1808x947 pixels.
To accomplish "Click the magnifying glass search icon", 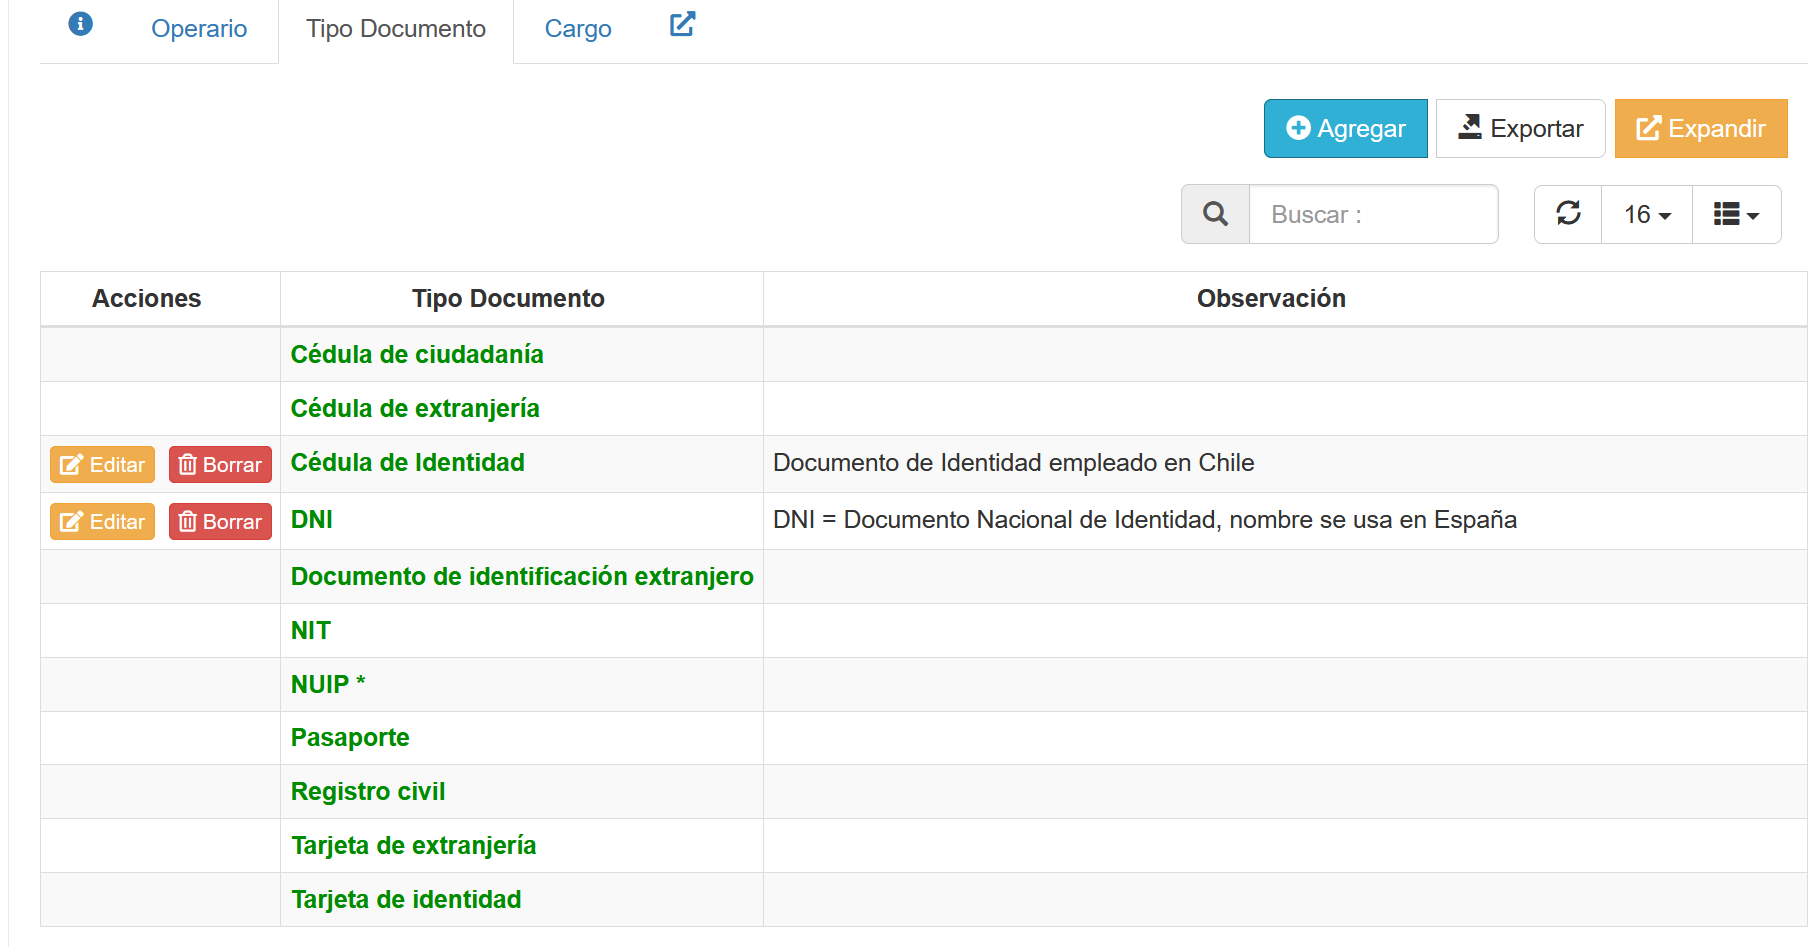I will 1215,214.
